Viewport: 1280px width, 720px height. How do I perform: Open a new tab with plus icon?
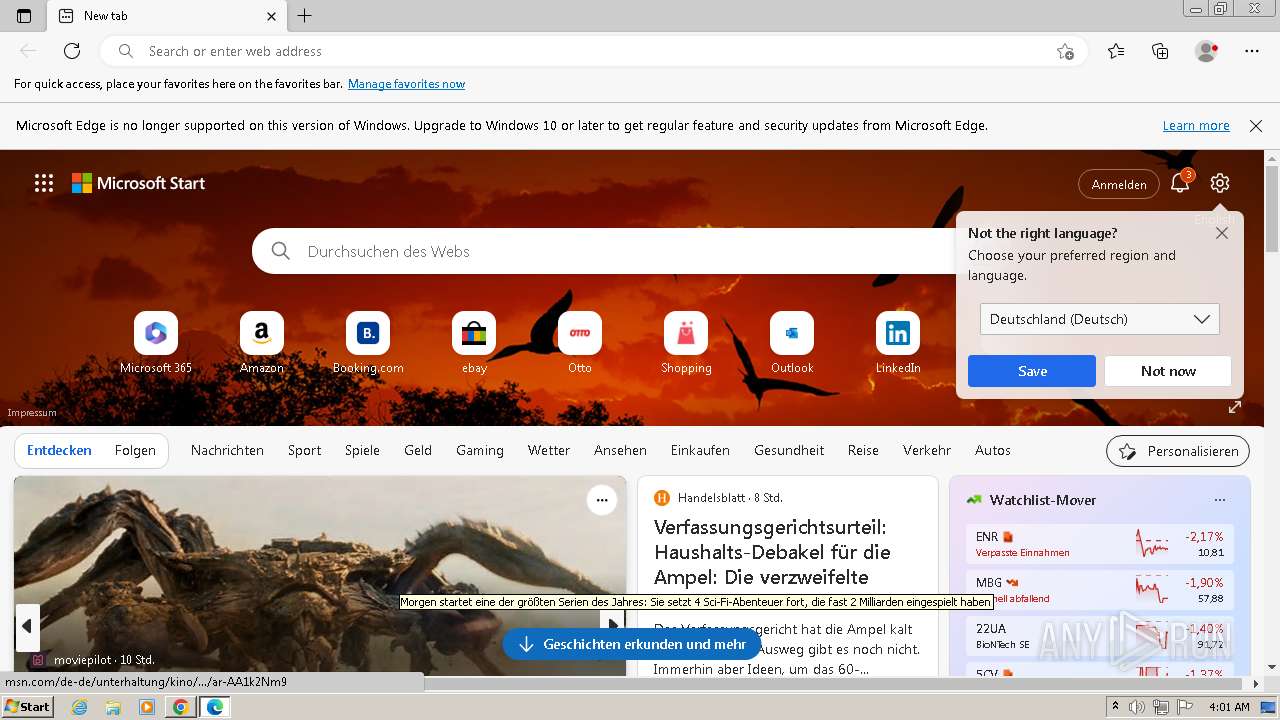[x=305, y=16]
